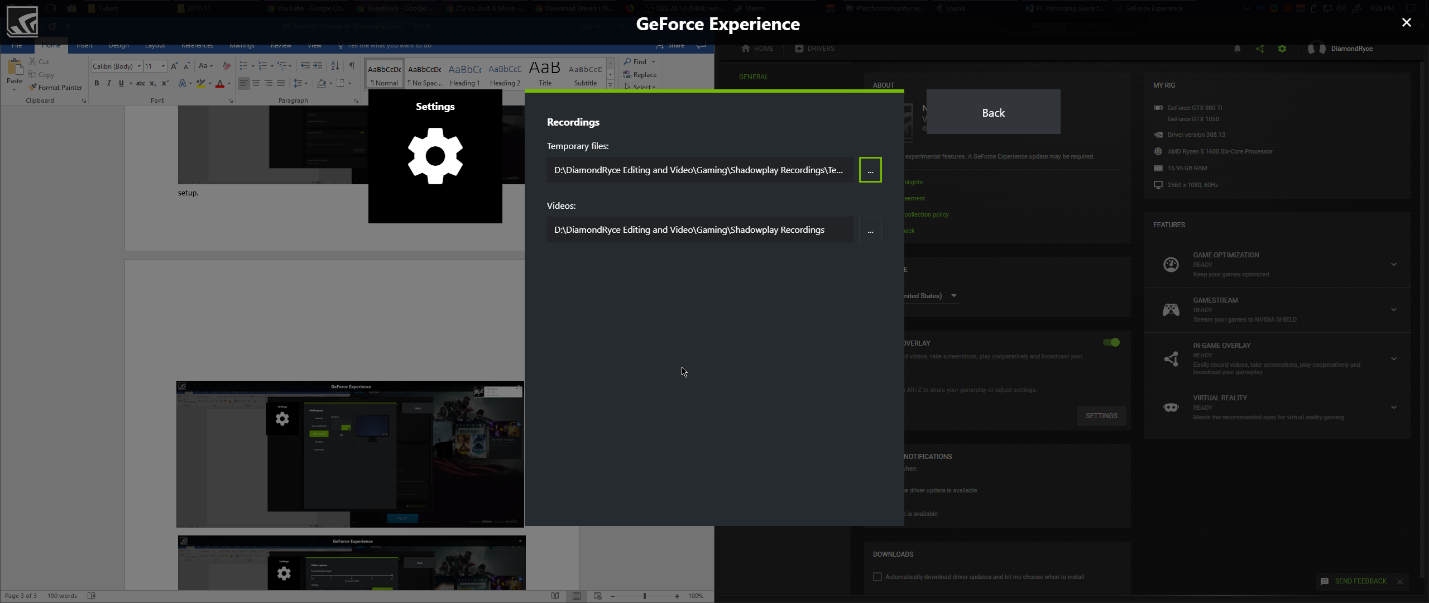Viewport: 1429px width, 603px height.
Task: Switch to the Drivers tab
Action: click(814, 48)
